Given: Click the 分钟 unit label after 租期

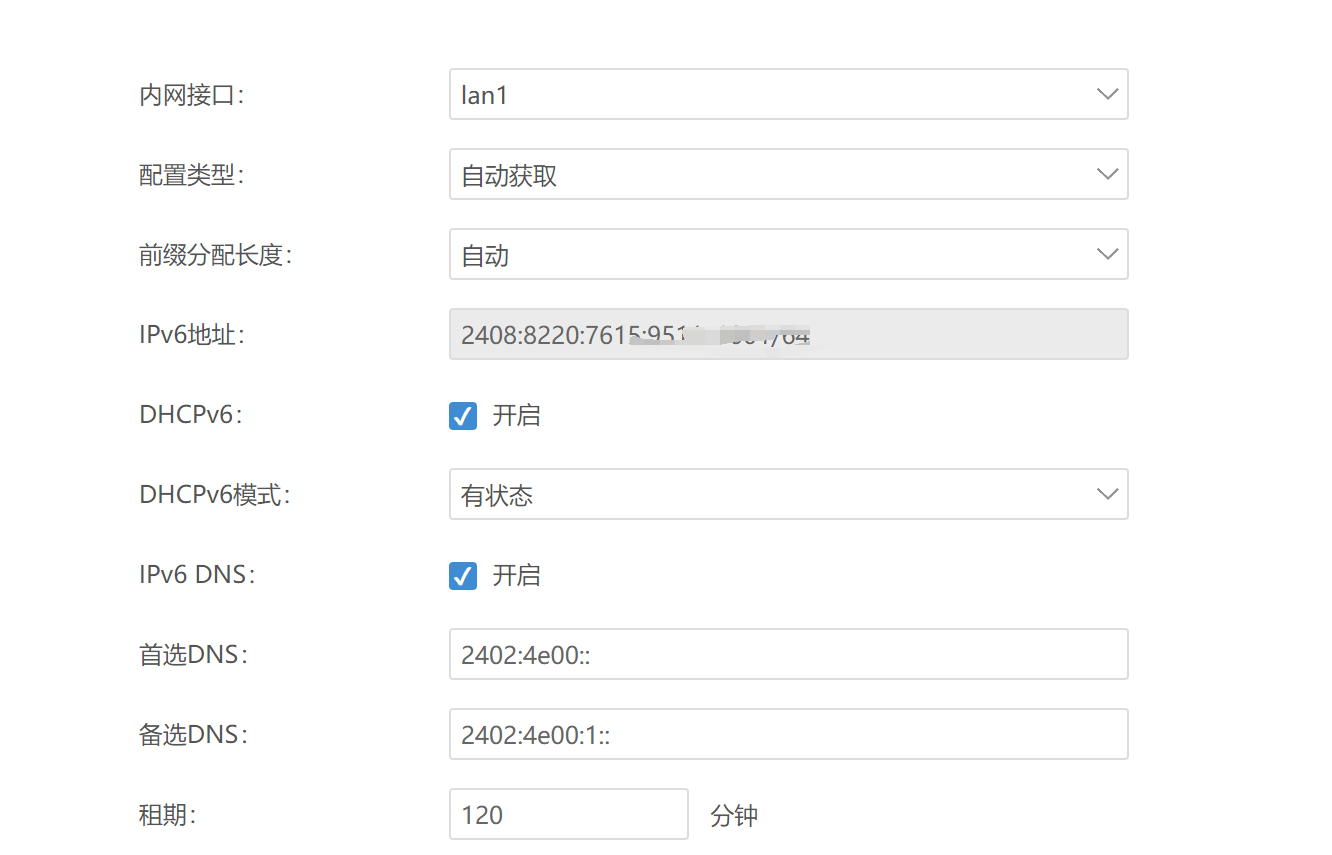Looking at the screenshot, I should (x=732, y=814).
